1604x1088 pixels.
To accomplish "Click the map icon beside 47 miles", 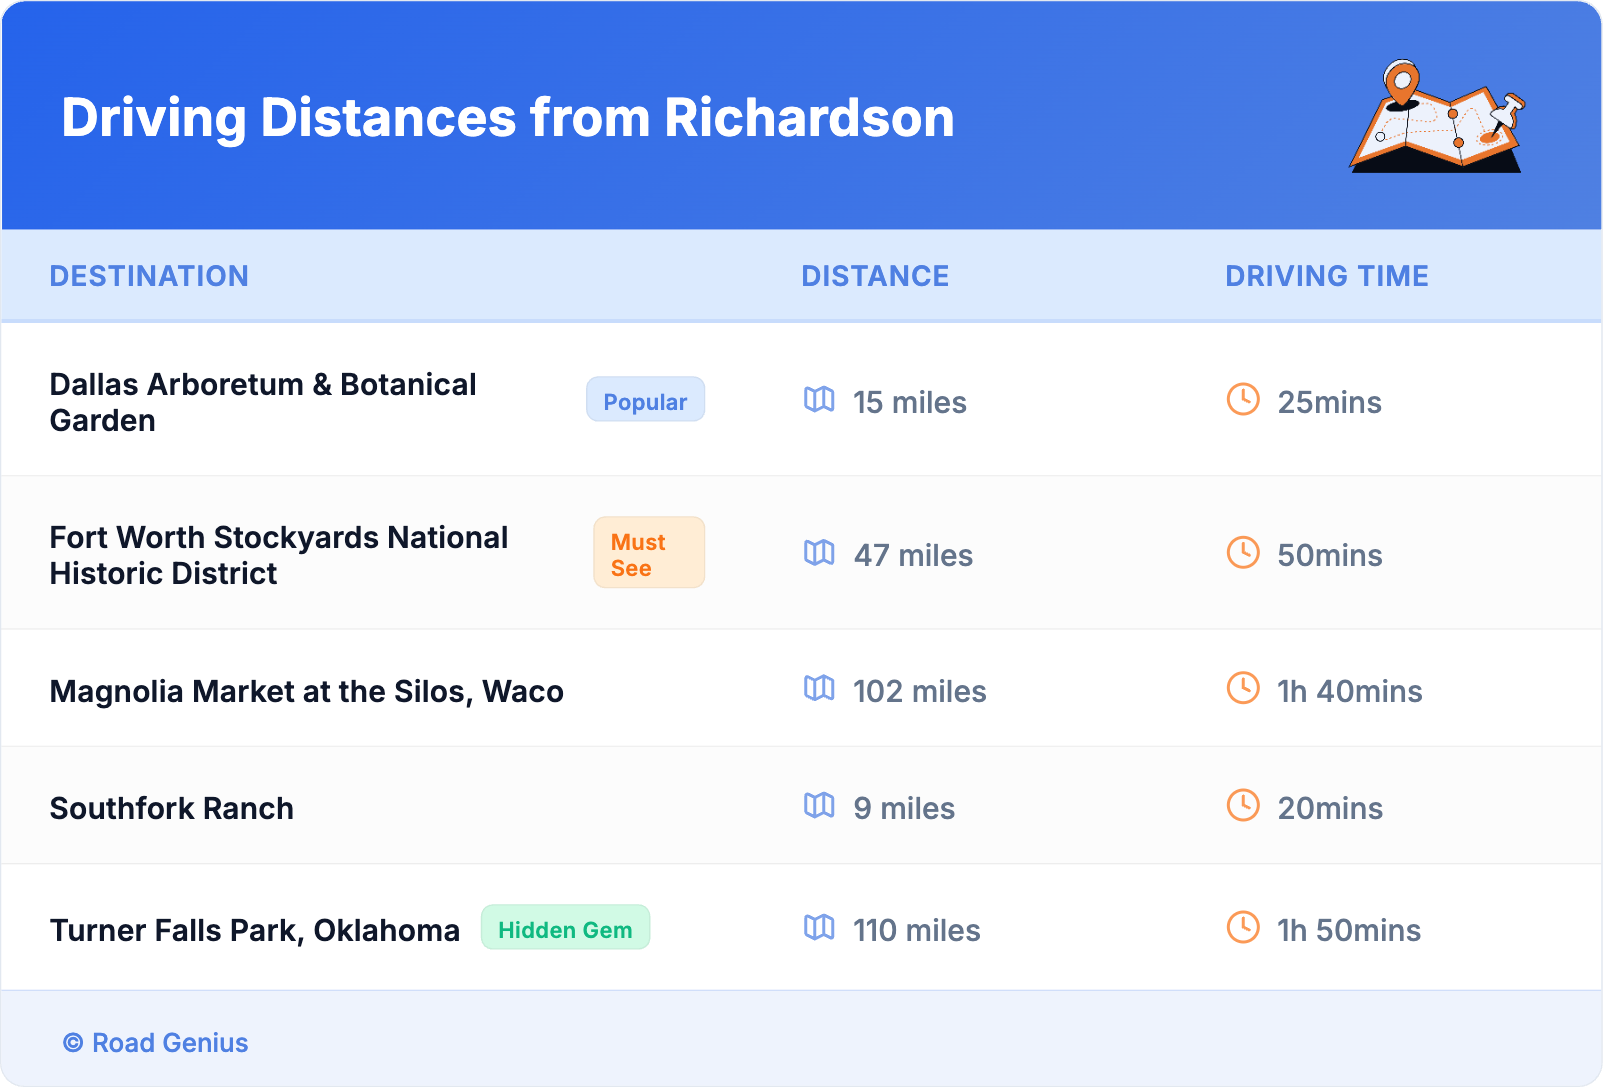I will [x=819, y=553].
